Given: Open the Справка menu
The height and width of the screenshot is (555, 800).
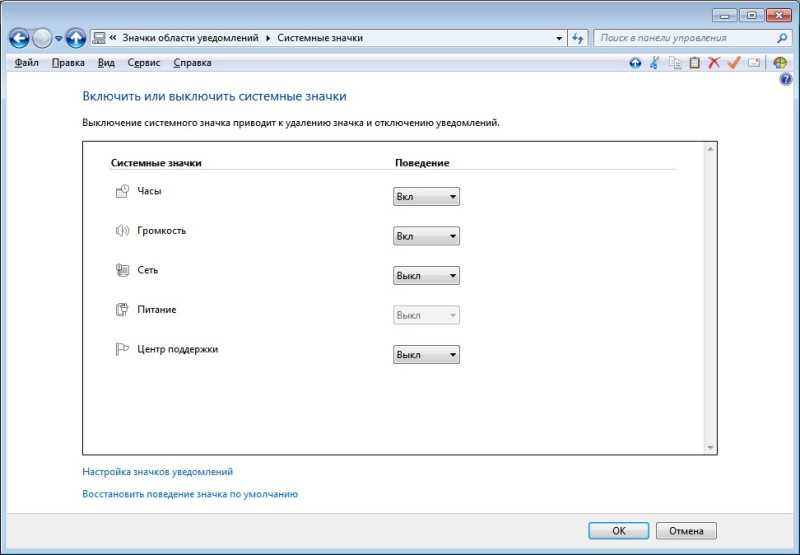Looking at the screenshot, I should [192, 63].
